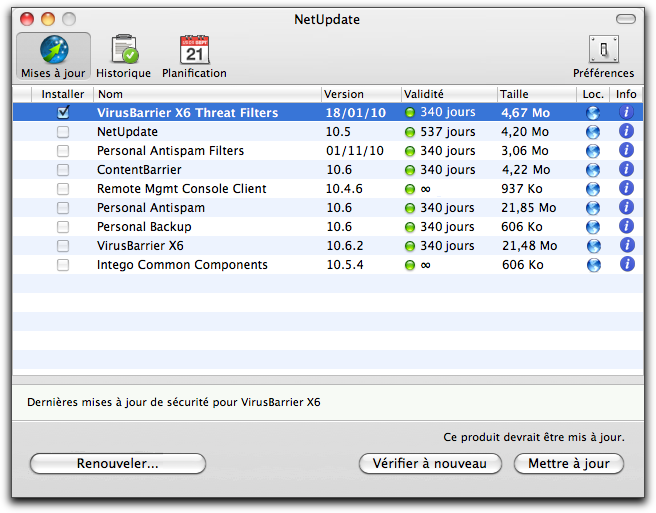Click version 01/11/10 cell
The height and width of the screenshot is (513, 656).
(x=355, y=151)
